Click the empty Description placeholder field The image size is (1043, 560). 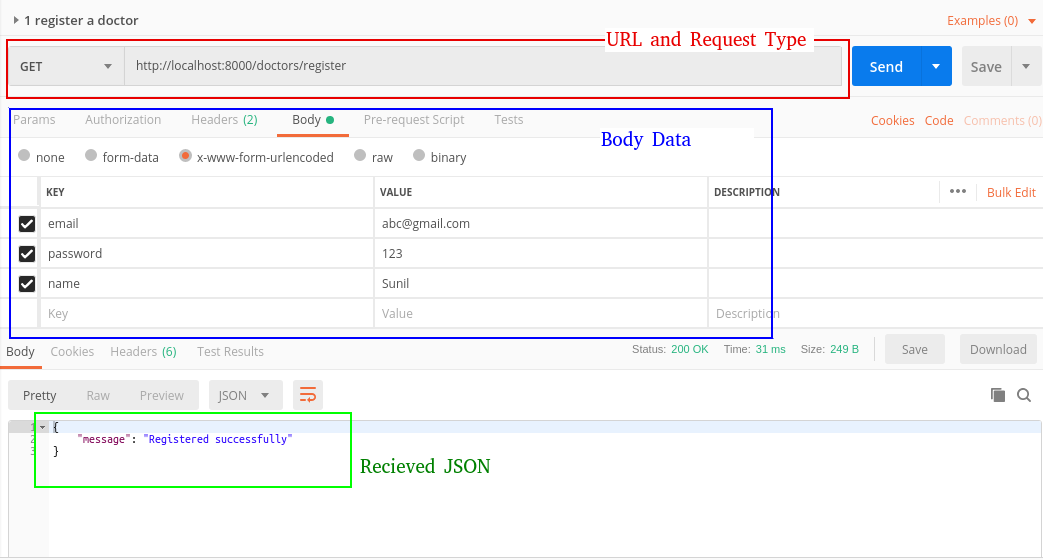point(875,313)
